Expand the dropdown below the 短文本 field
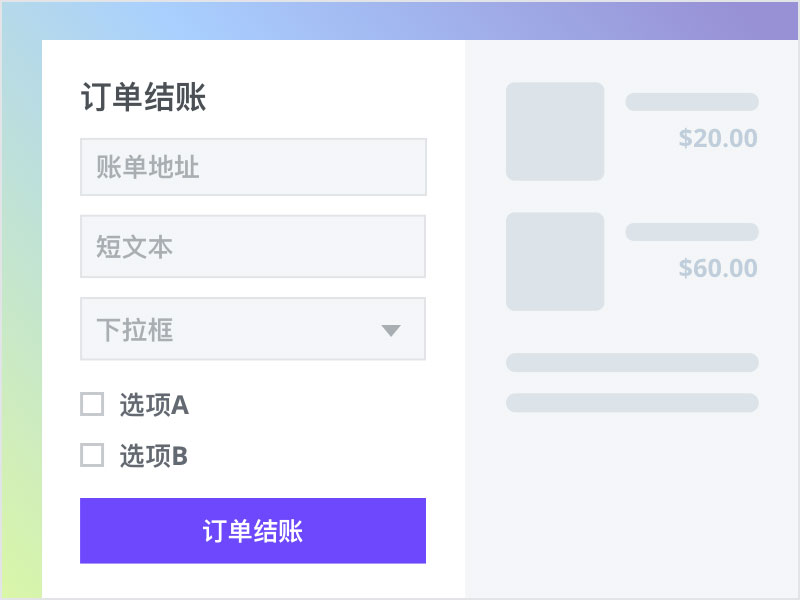 (252, 330)
